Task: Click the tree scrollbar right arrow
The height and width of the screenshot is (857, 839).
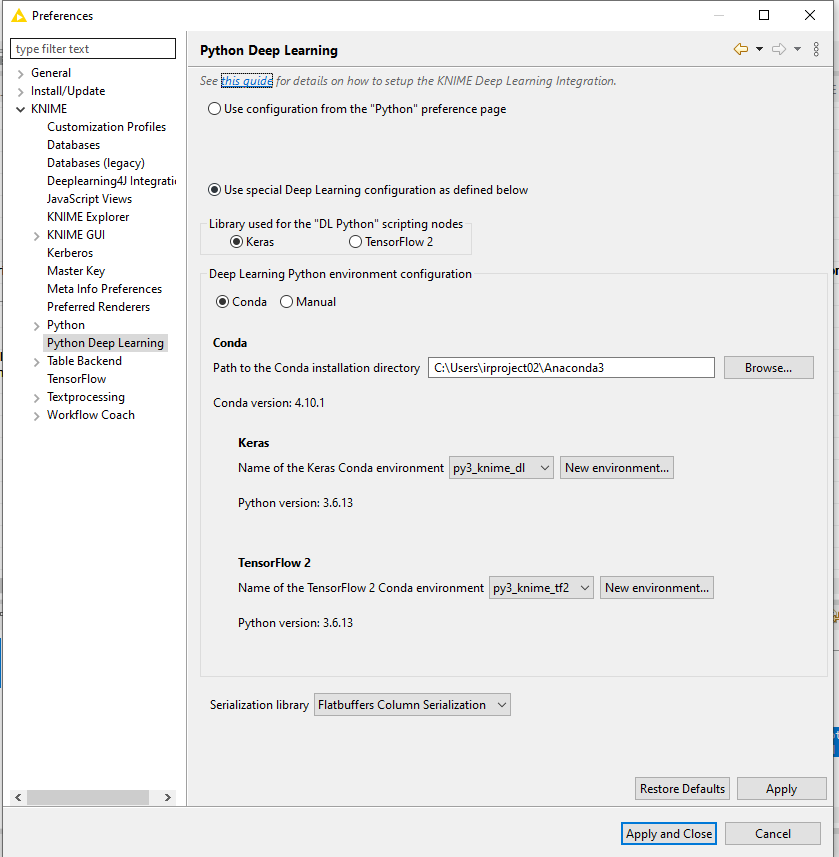Action: (168, 797)
